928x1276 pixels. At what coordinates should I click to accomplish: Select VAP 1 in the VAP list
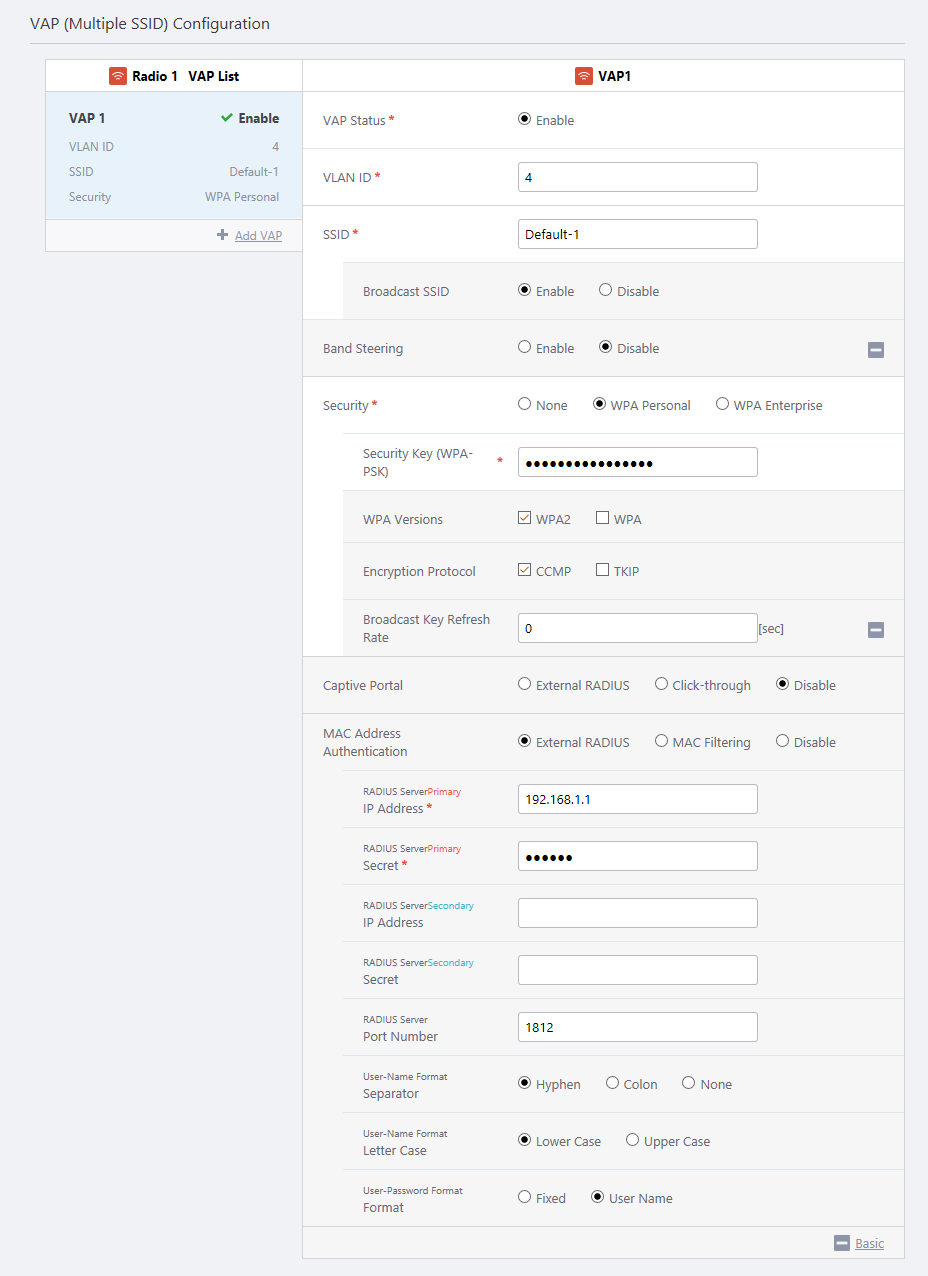173,156
